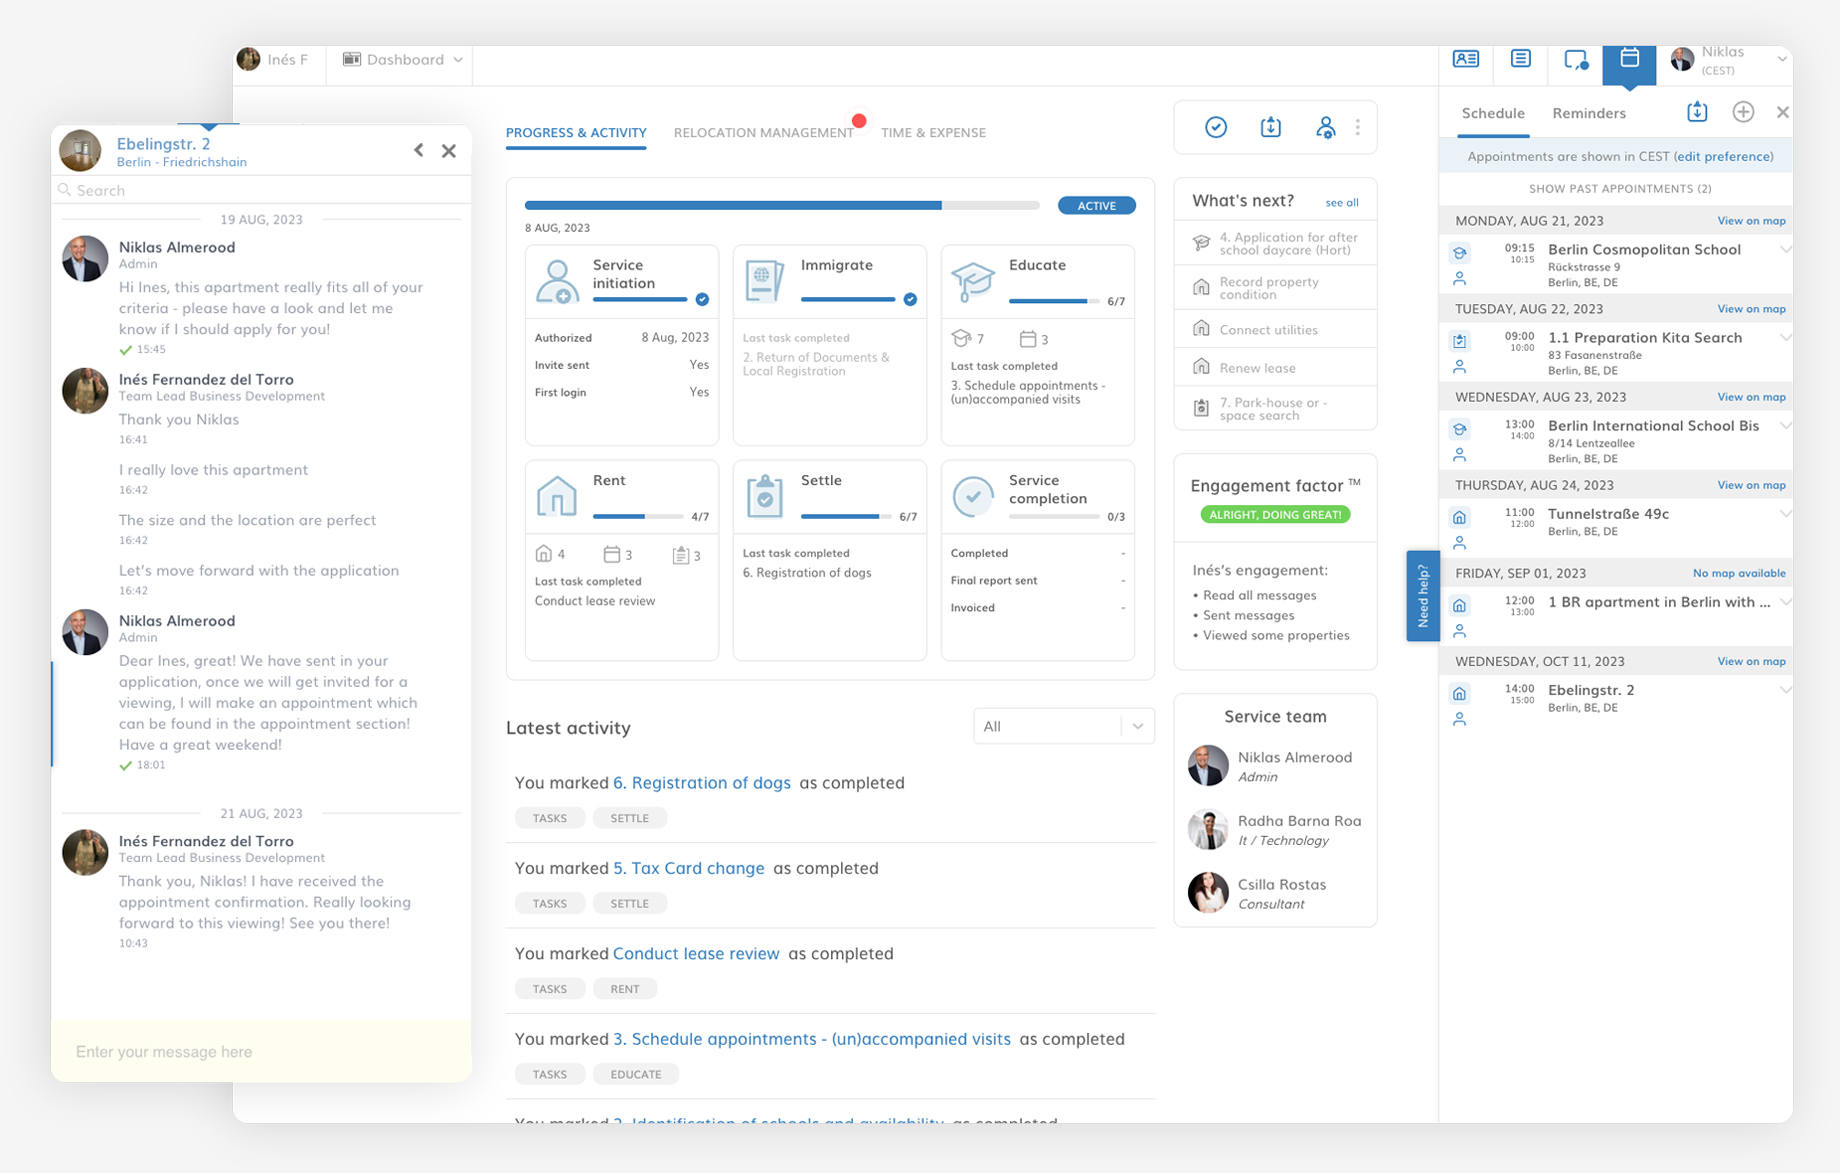Add a new appointment with plus icon

click(1743, 112)
